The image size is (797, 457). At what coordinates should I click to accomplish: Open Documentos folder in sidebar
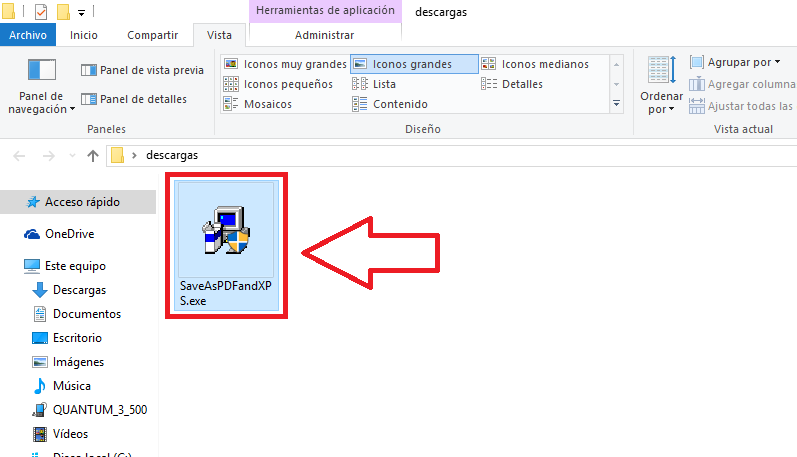(x=77, y=314)
